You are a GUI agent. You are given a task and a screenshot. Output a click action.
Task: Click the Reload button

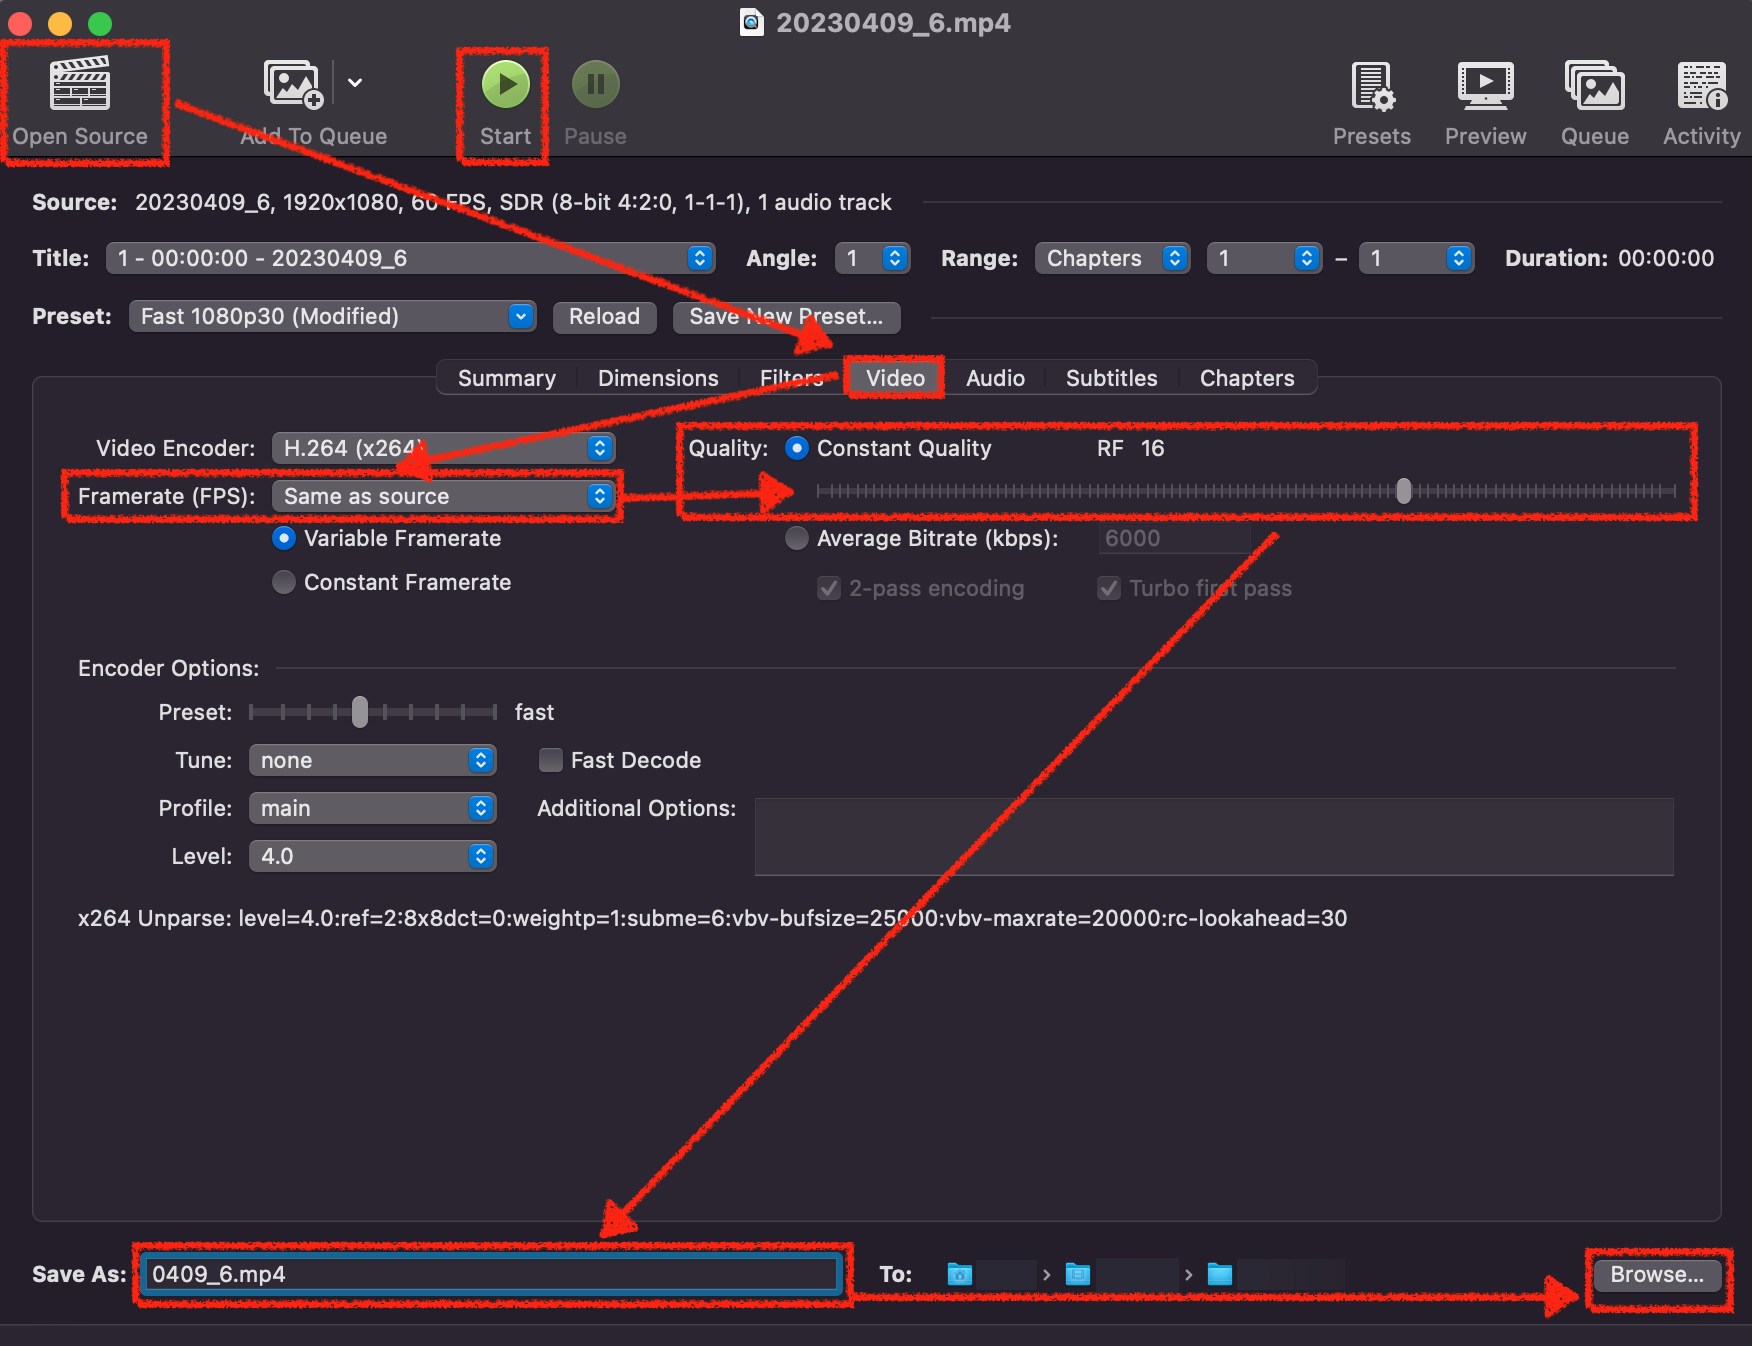pyautogui.click(x=604, y=316)
